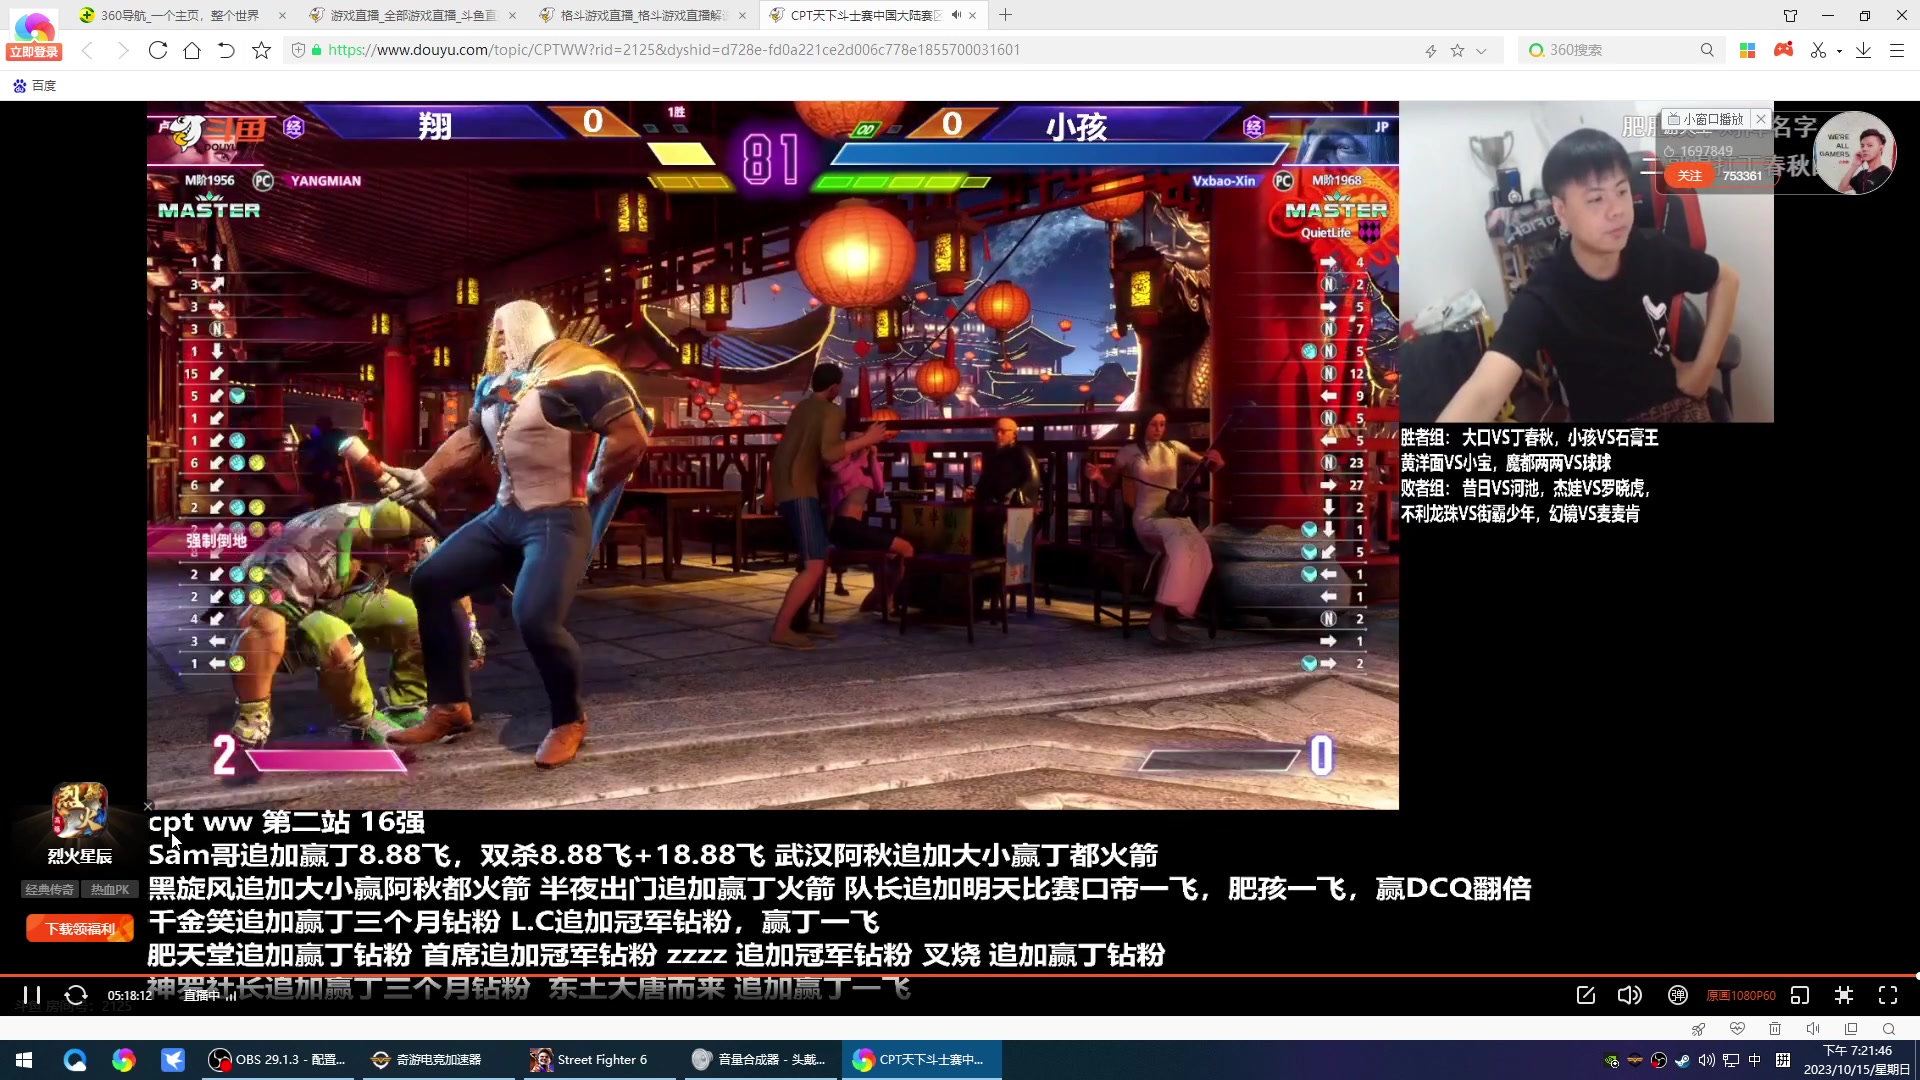The width and height of the screenshot is (1920, 1080).
Task: Close the CPT天下斗士赛 tab
Action: pyautogui.click(x=972, y=15)
